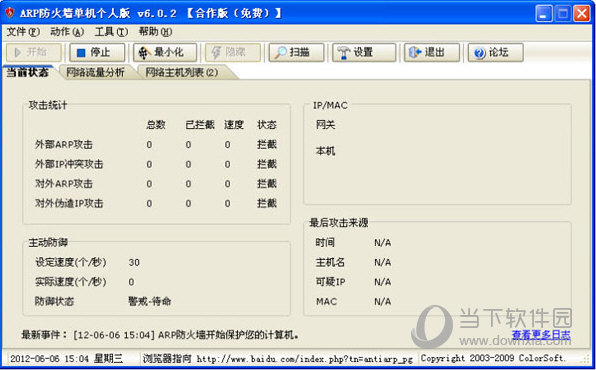Click the 本机 label in IP/MAC
The width and height of the screenshot is (596, 370).
point(325,151)
